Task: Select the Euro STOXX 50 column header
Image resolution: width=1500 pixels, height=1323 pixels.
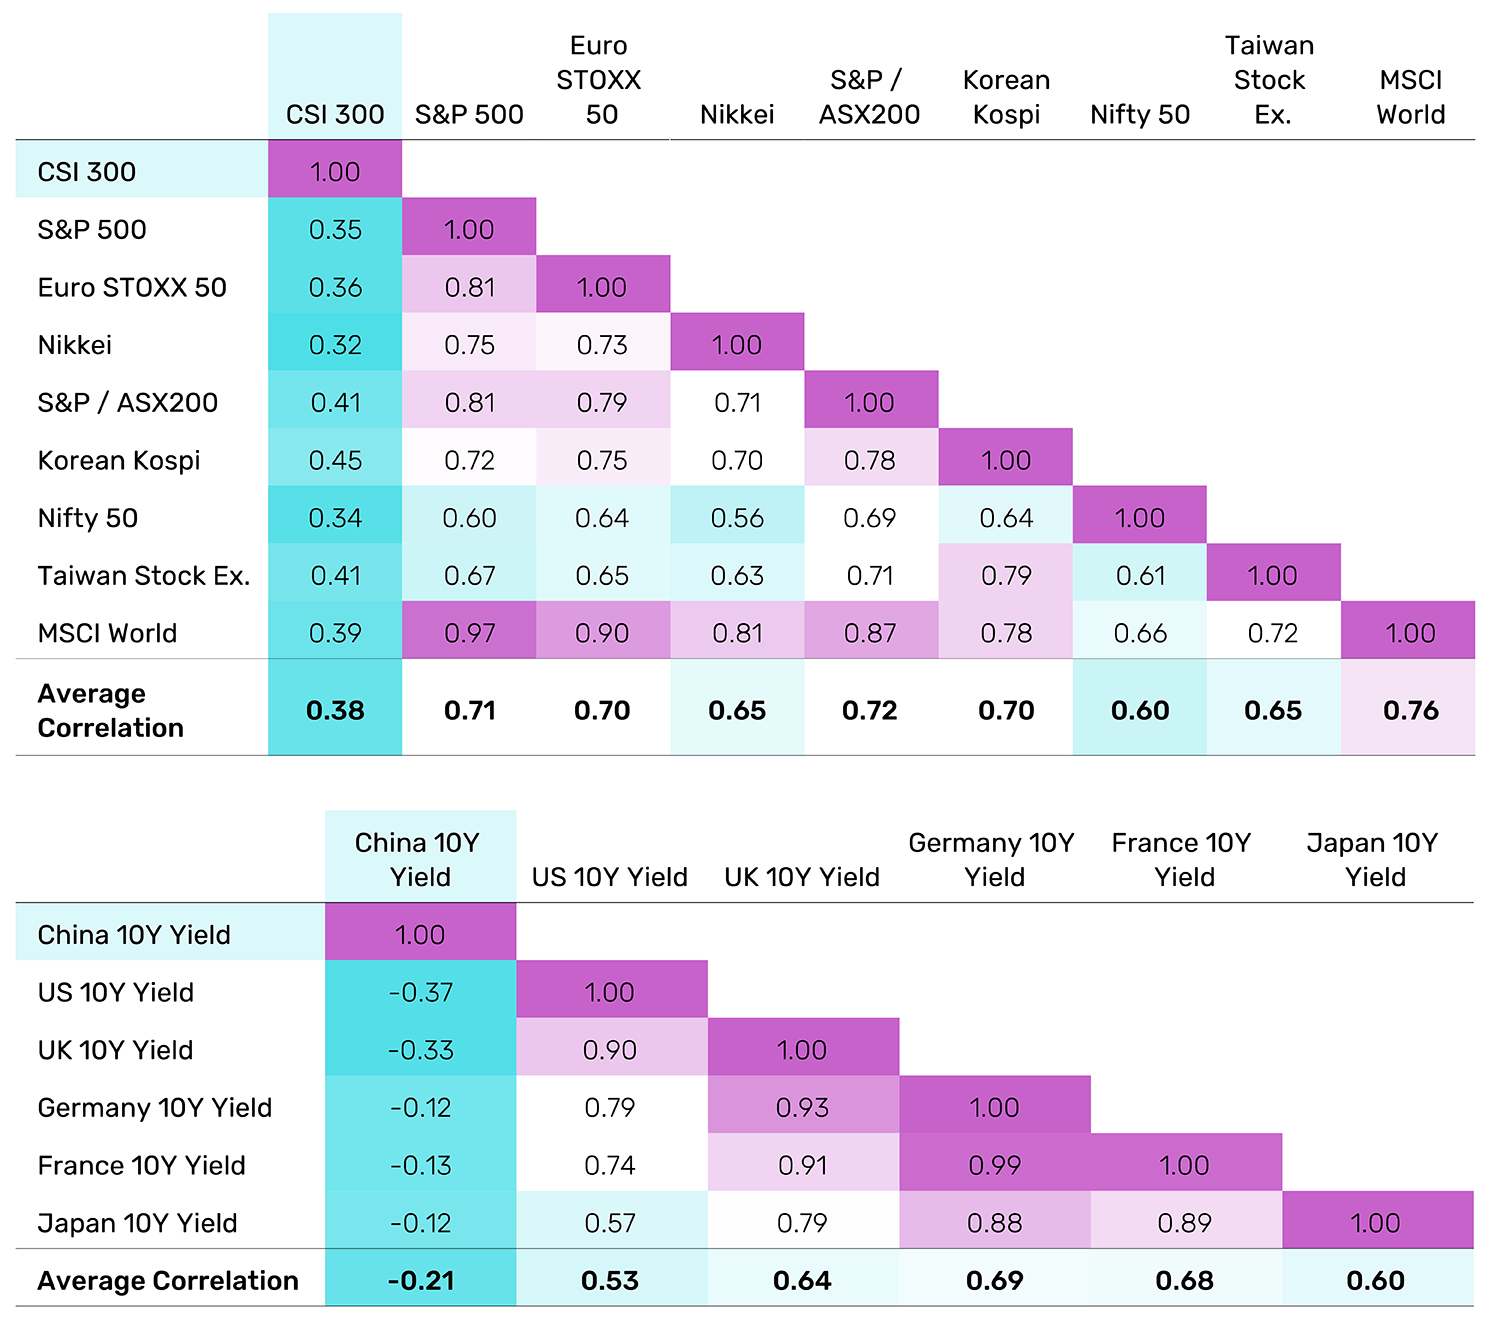Action: pyautogui.click(x=600, y=80)
